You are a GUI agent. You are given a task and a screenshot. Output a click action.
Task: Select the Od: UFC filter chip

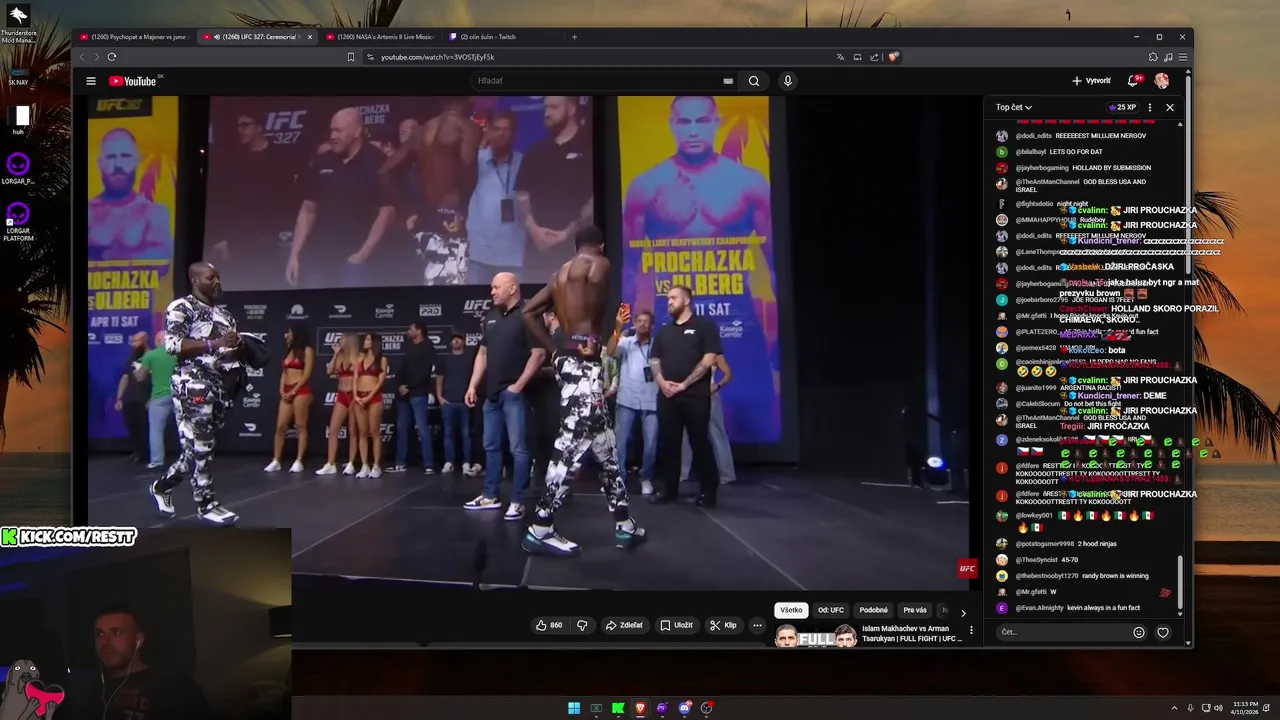[x=831, y=610]
